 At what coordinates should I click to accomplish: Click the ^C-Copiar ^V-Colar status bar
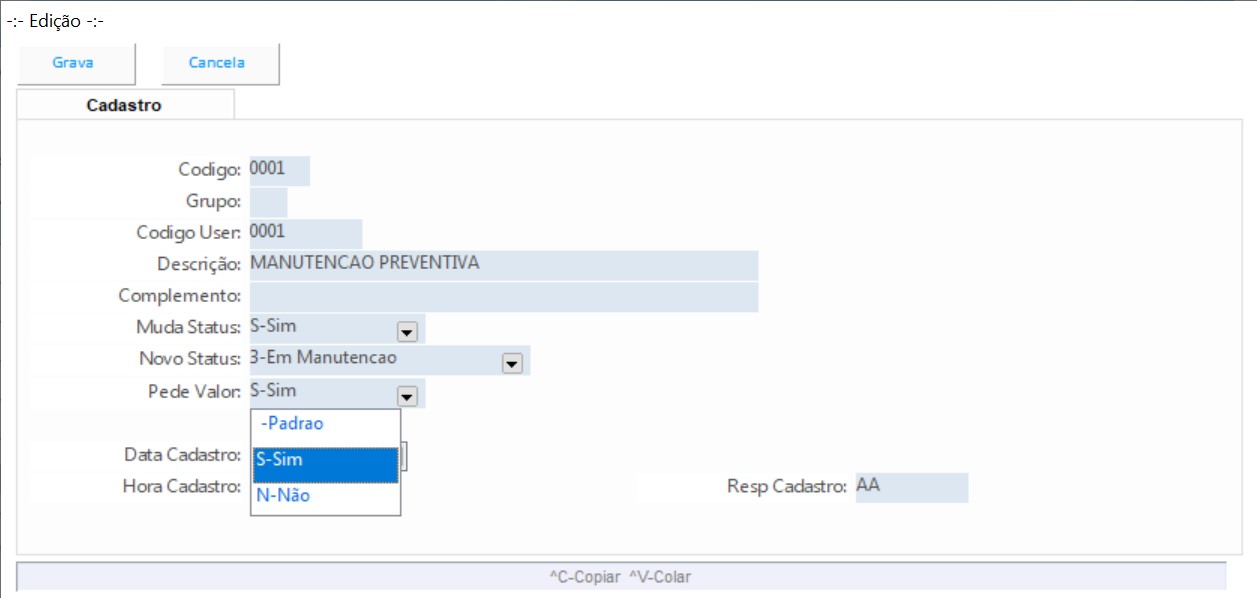point(620,577)
